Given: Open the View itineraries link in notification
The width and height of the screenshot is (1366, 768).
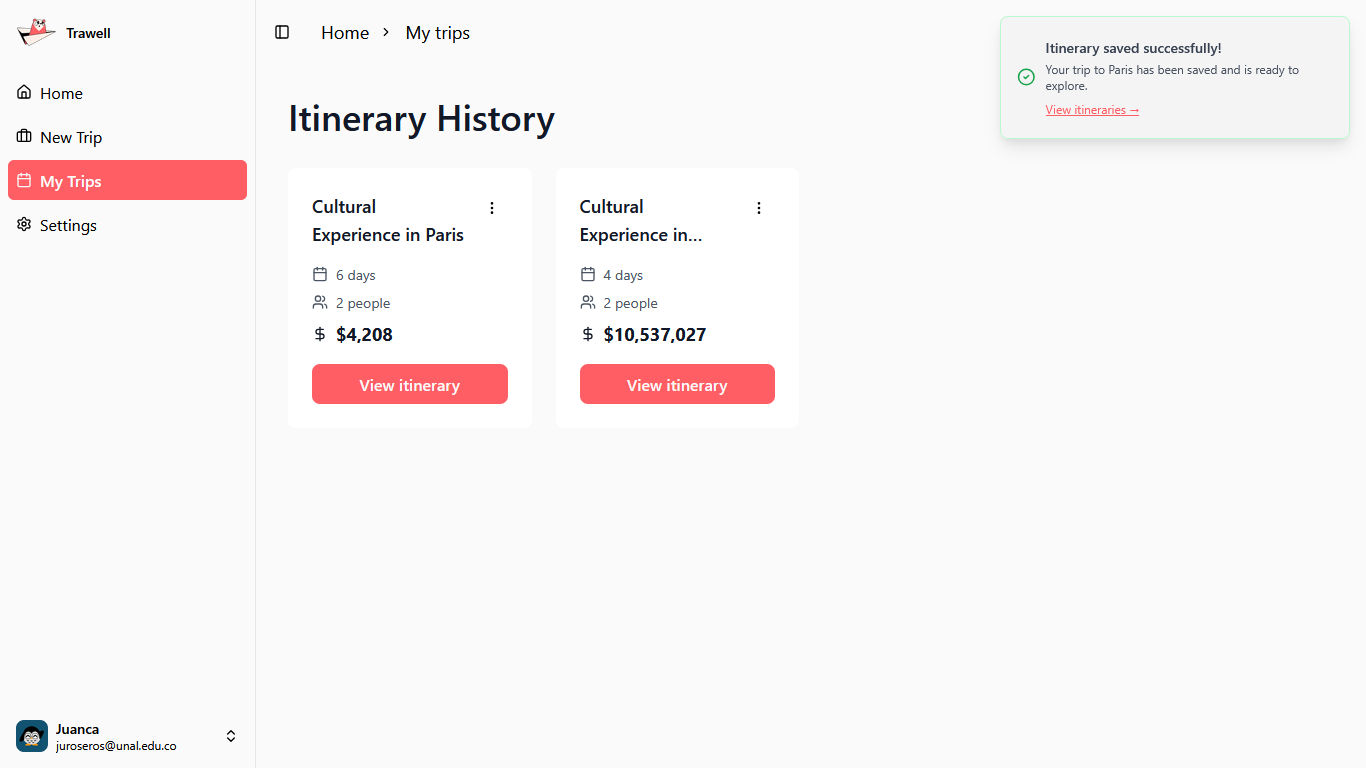Looking at the screenshot, I should (x=1092, y=110).
